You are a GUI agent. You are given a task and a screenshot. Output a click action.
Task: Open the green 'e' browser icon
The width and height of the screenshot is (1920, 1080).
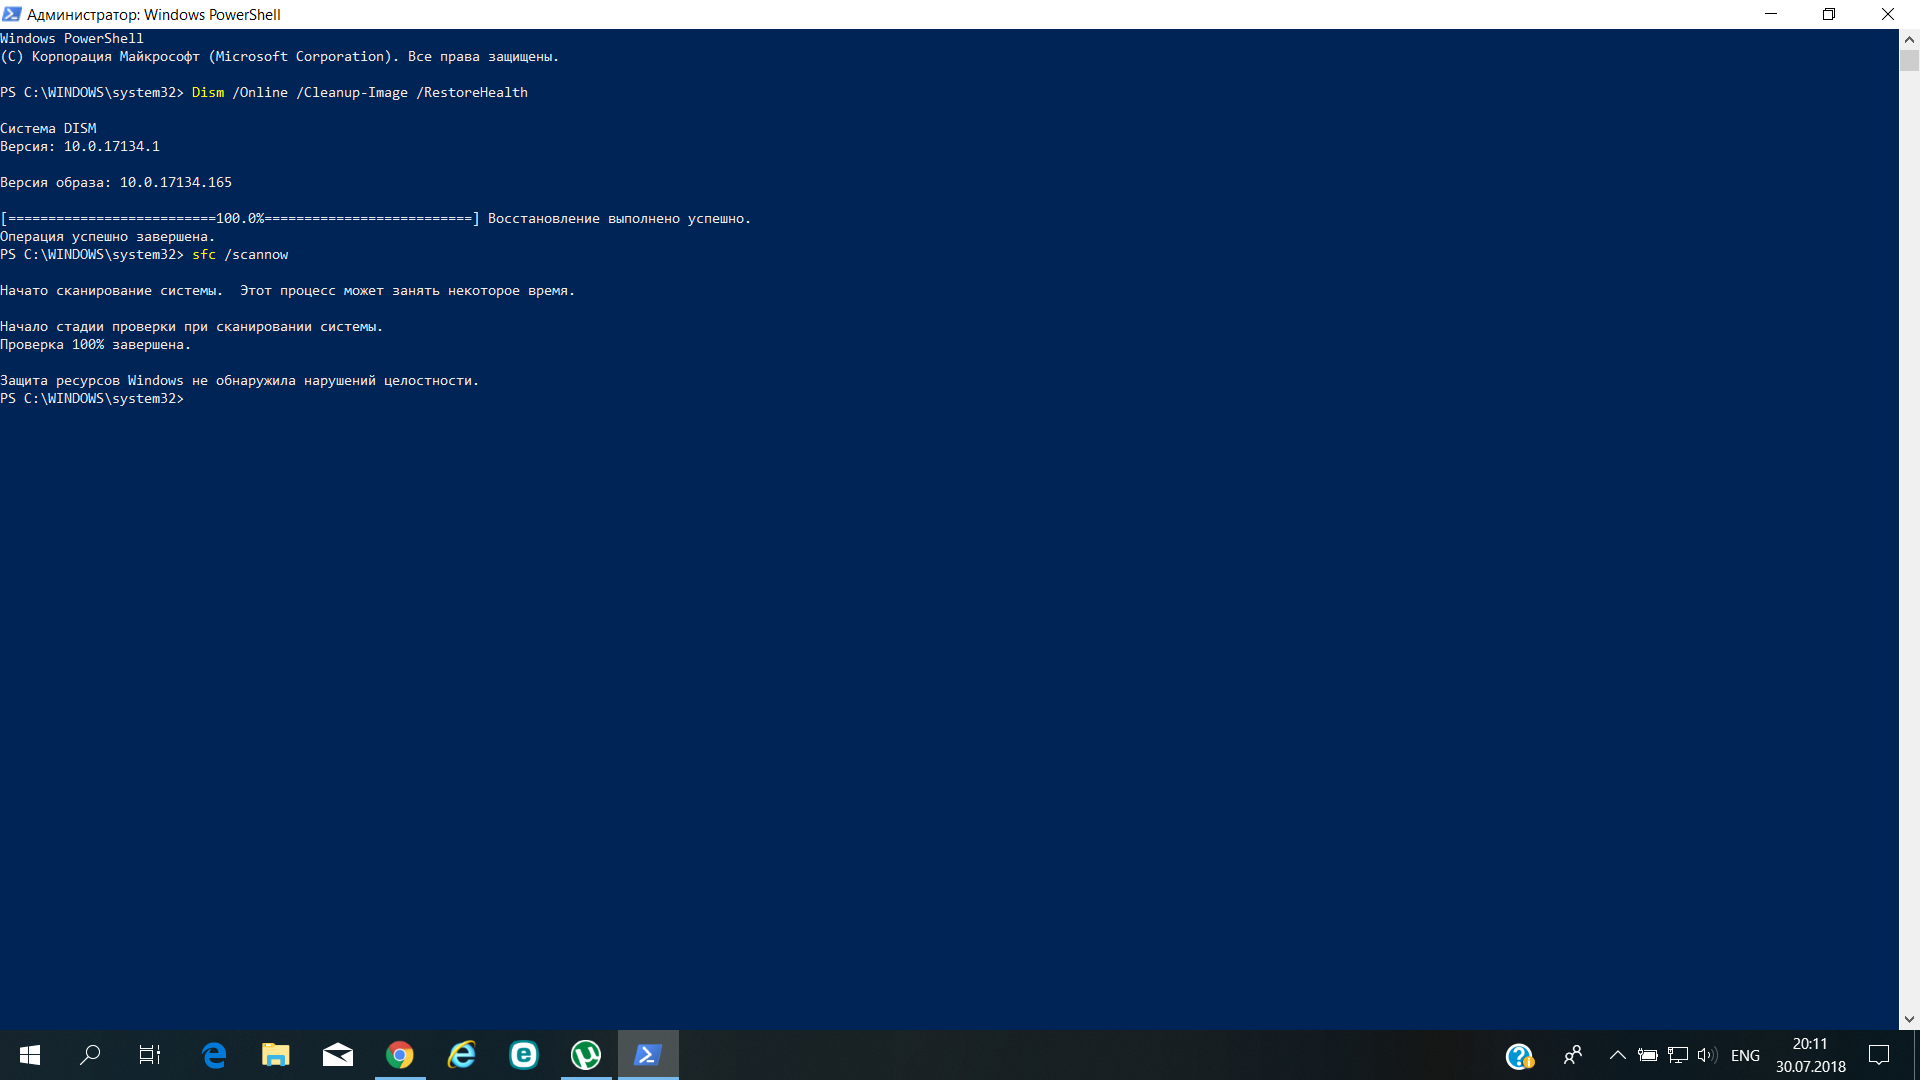click(524, 1055)
